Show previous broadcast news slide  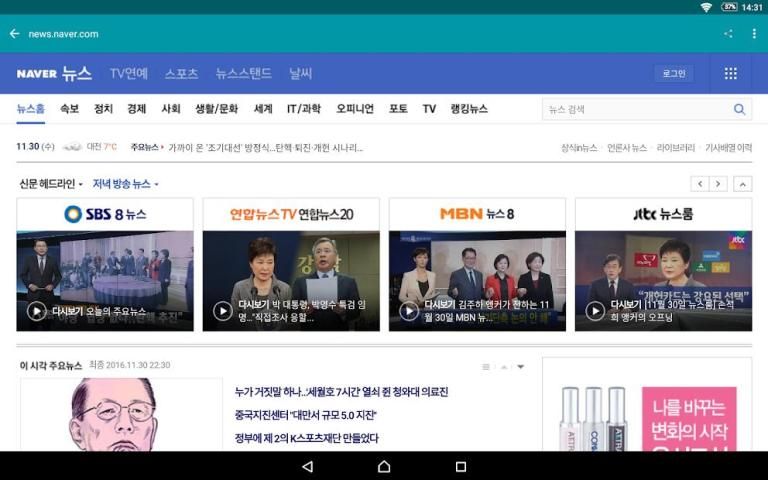point(700,184)
